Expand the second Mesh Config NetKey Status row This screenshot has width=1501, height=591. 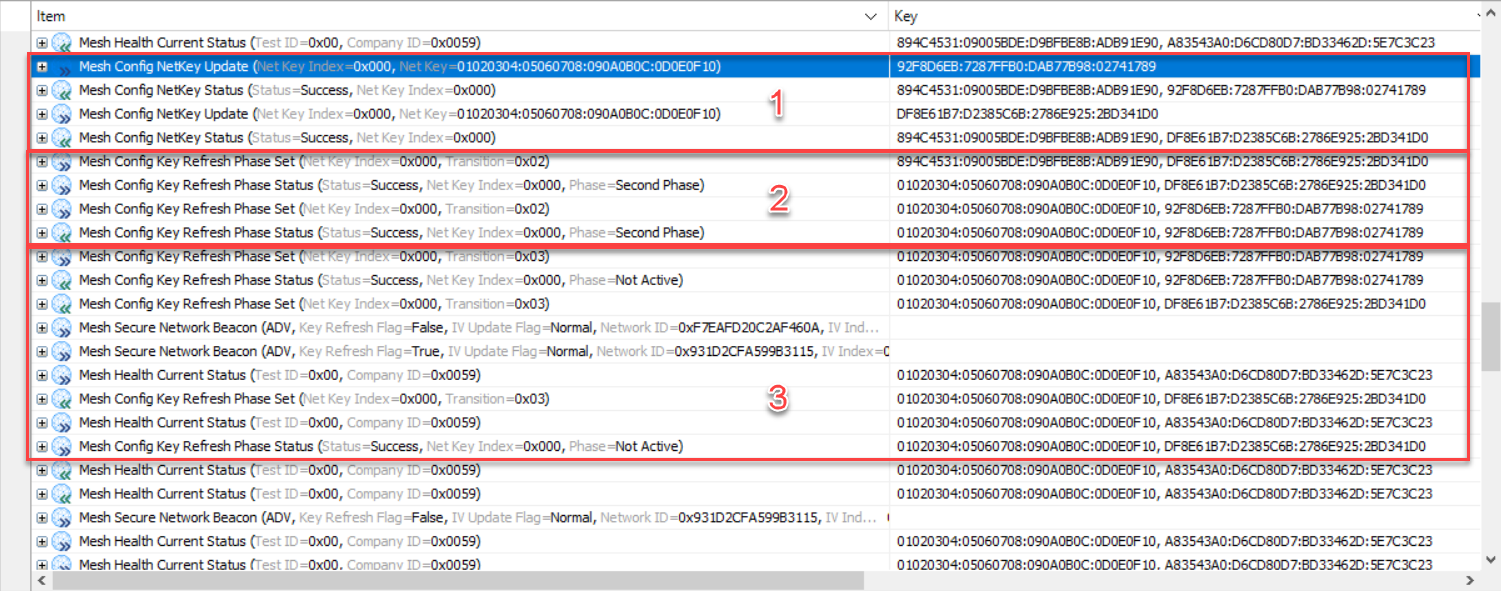point(42,138)
